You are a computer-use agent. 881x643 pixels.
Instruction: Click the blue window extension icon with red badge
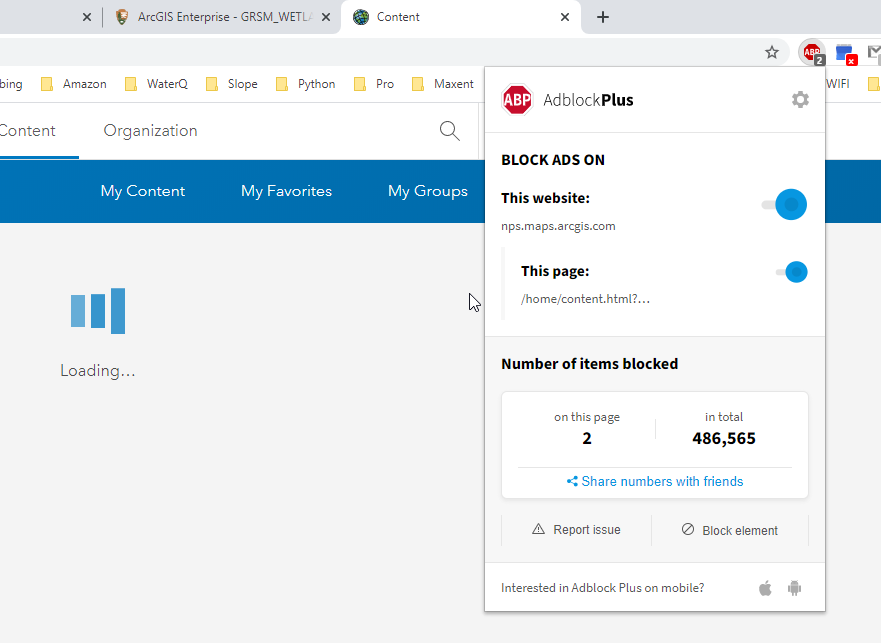pyautogui.click(x=845, y=53)
